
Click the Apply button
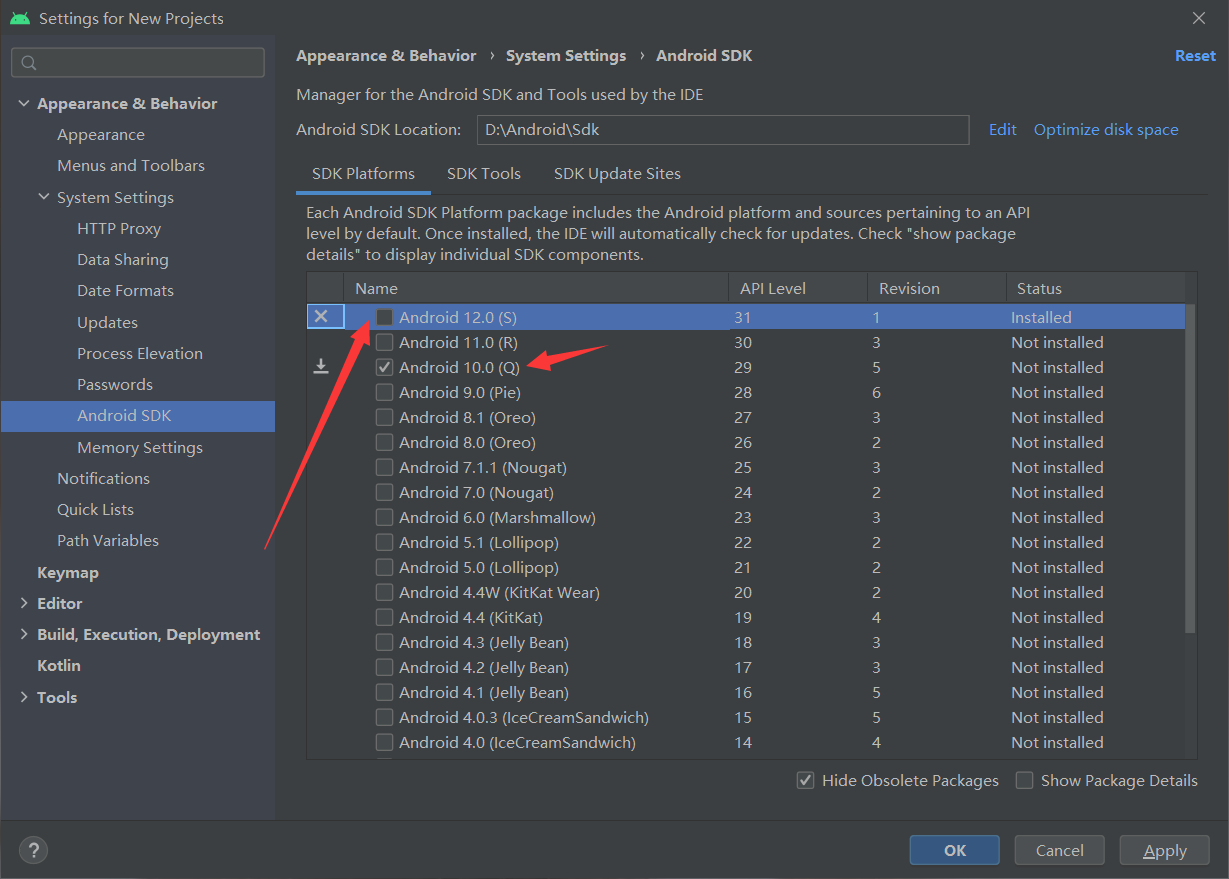pyautogui.click(x=1165, y=850)
